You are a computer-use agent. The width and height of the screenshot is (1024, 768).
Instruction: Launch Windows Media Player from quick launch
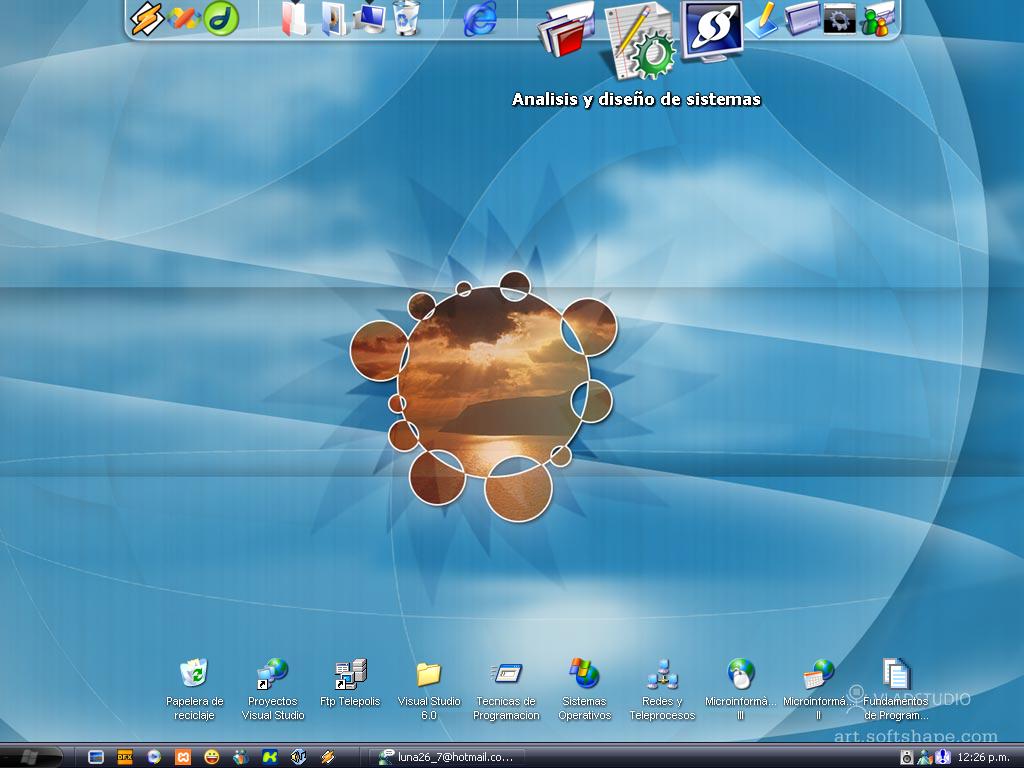click(153, 757)
